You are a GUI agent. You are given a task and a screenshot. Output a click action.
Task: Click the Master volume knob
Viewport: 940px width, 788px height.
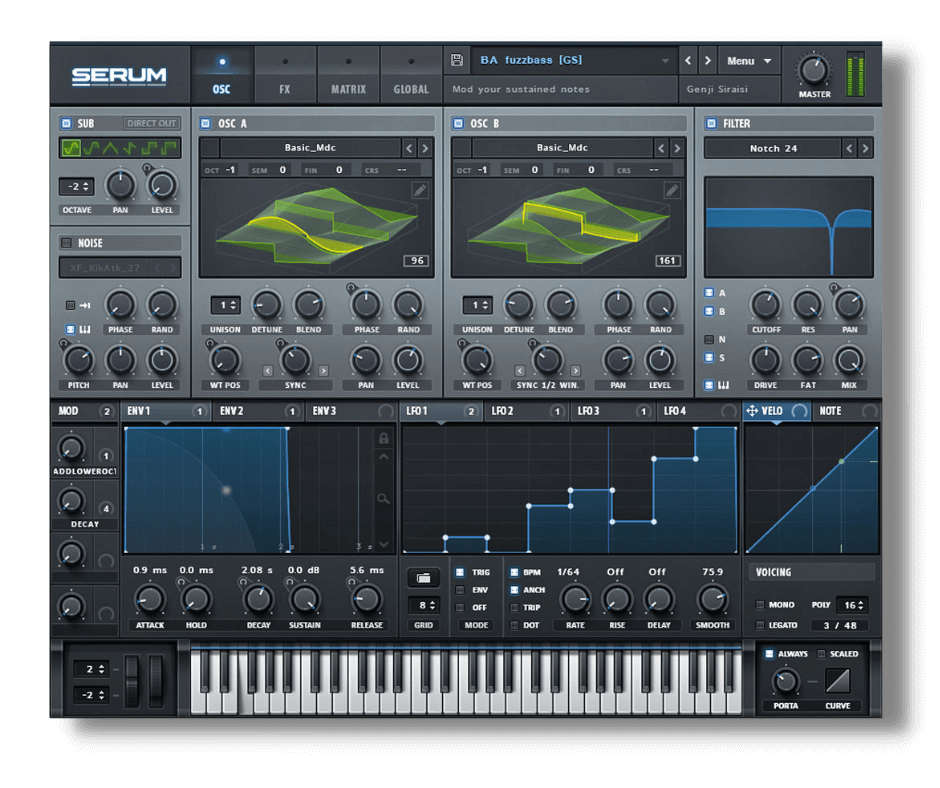[813, 70]
